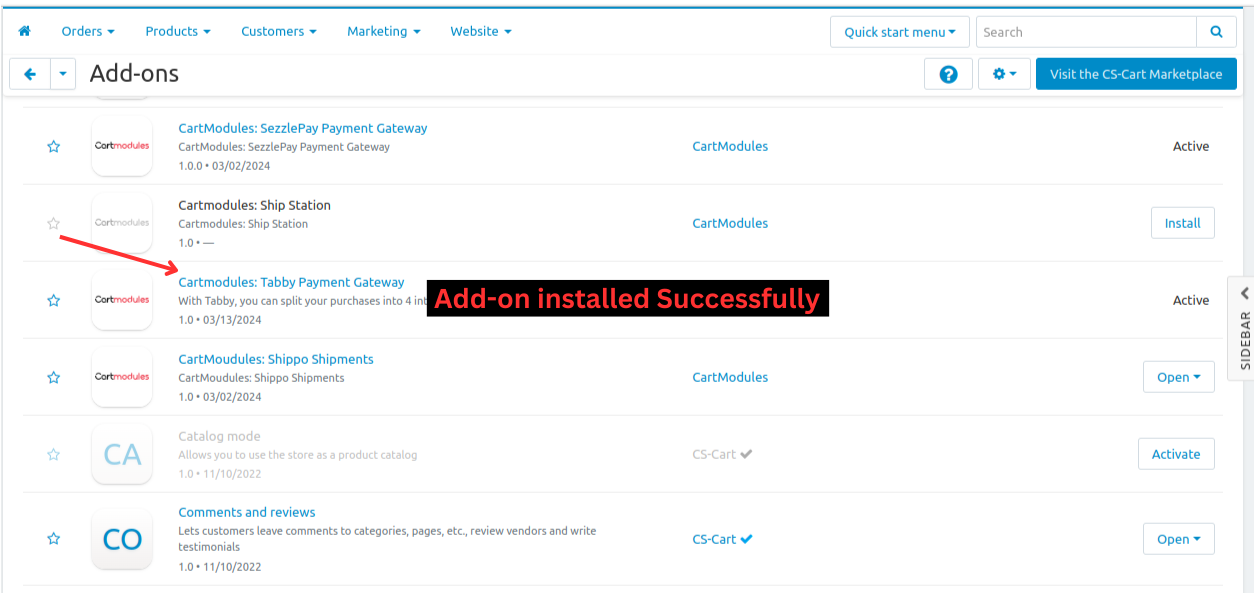Toggle favorite star for Tabby Payment Gateway
Viewport: 1254px width, 593px height.
pyautogui.click(x=54, y=300)
